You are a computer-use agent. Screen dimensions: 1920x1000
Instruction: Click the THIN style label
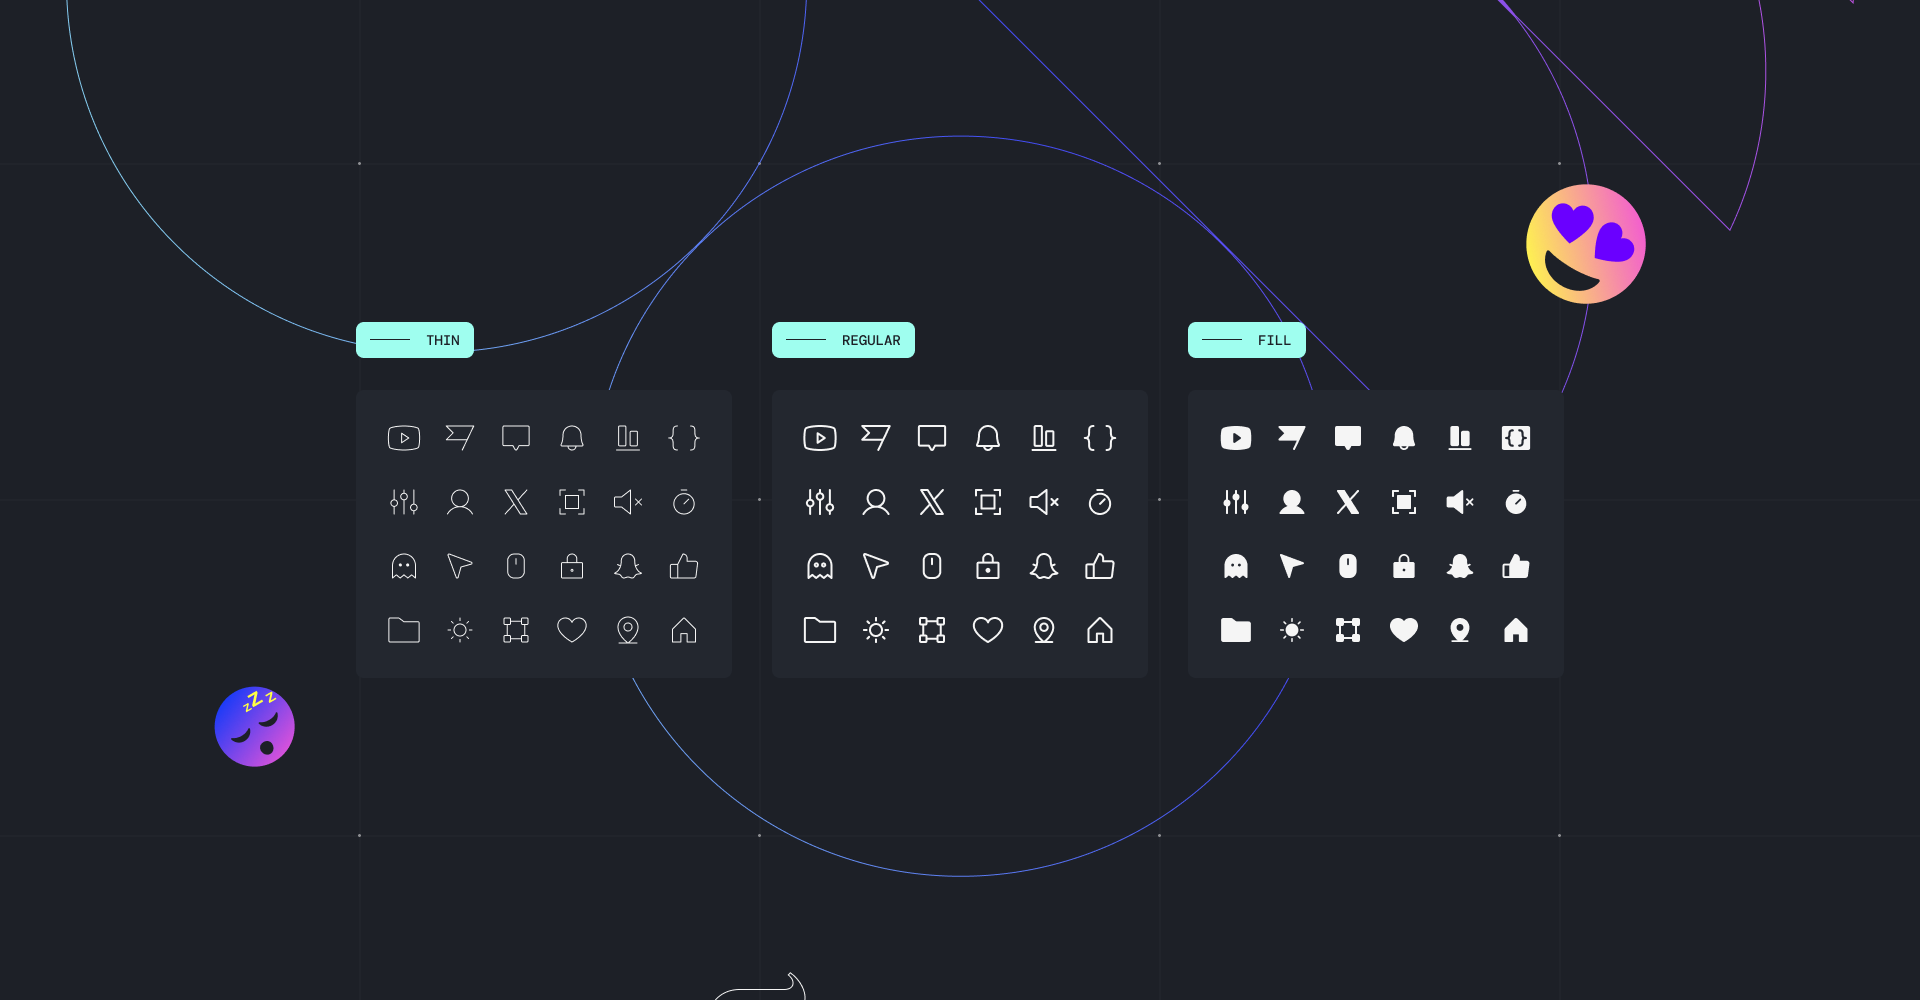[x=415, y=340]
